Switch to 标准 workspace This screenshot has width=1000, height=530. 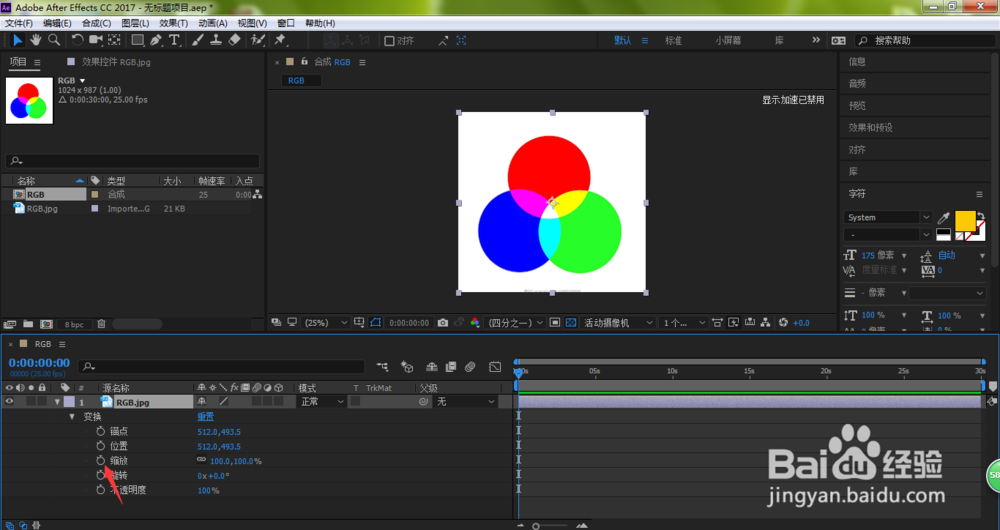[x=673, y=40]
